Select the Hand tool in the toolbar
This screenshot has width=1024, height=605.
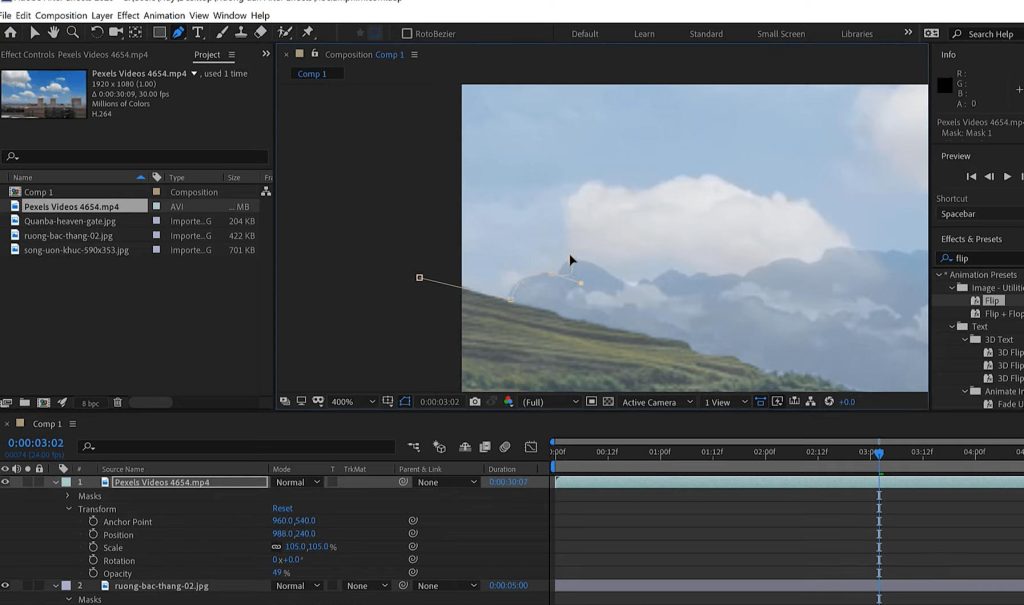click(53, 32)
